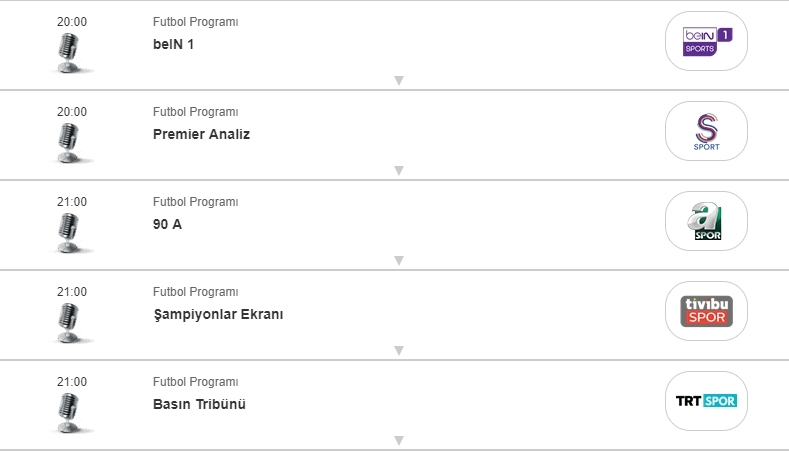Image resolution: width=789 pixels, height=452 pixels.
Task: Click the 90 A program title
Action: [167, 224]
